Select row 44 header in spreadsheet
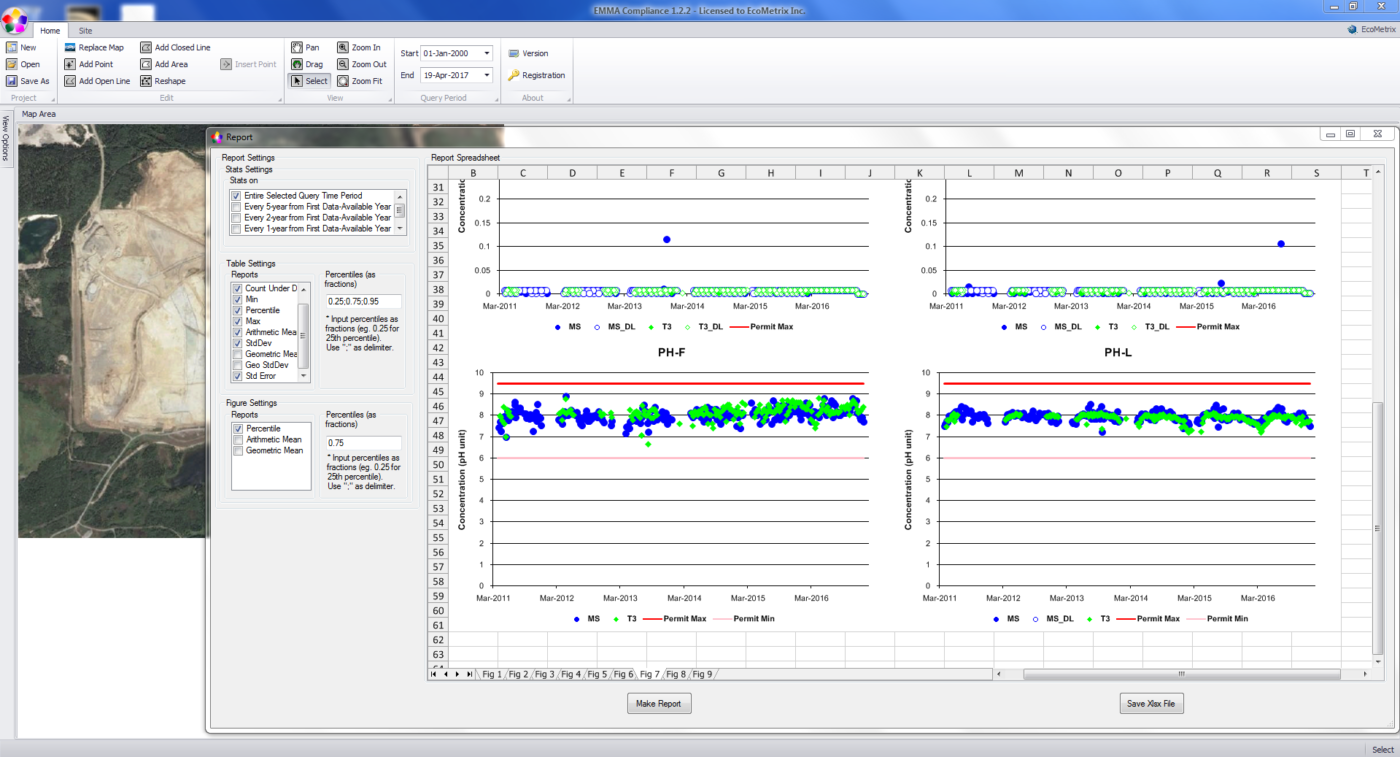The height and width of the screenshot is (757, 1400). (x=437, y=376)
